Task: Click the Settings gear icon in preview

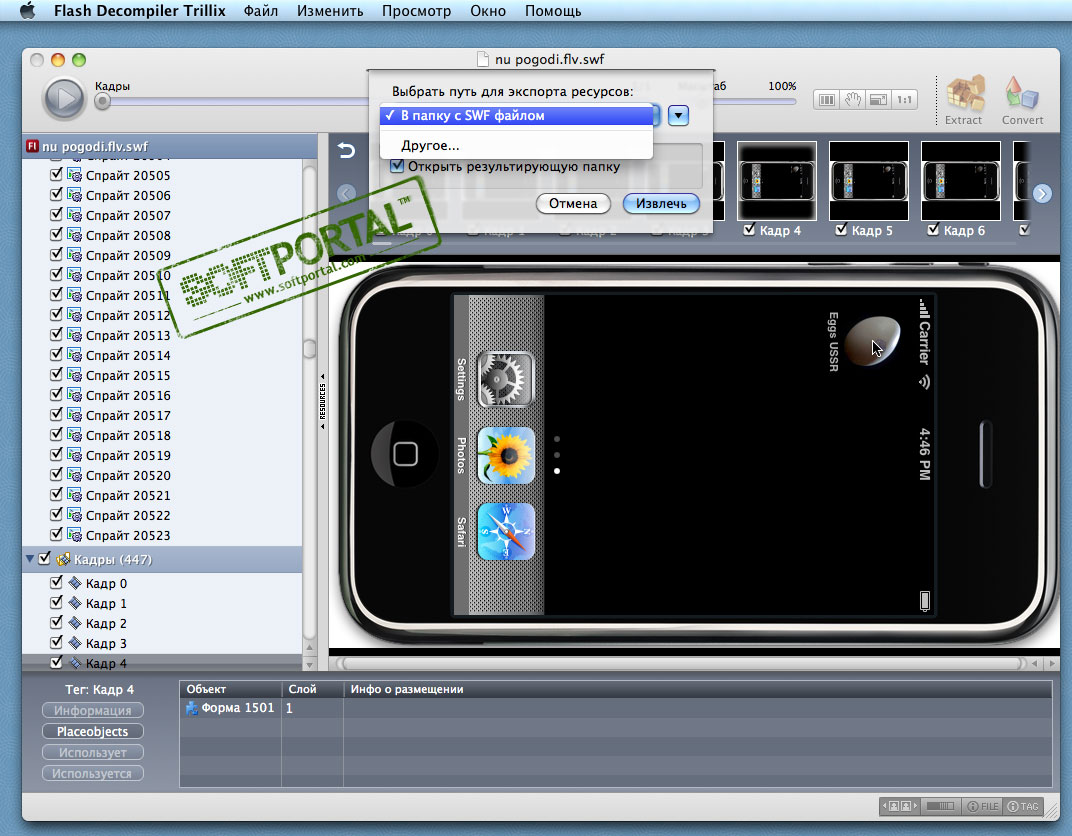Action: click(x=506, y=379)
